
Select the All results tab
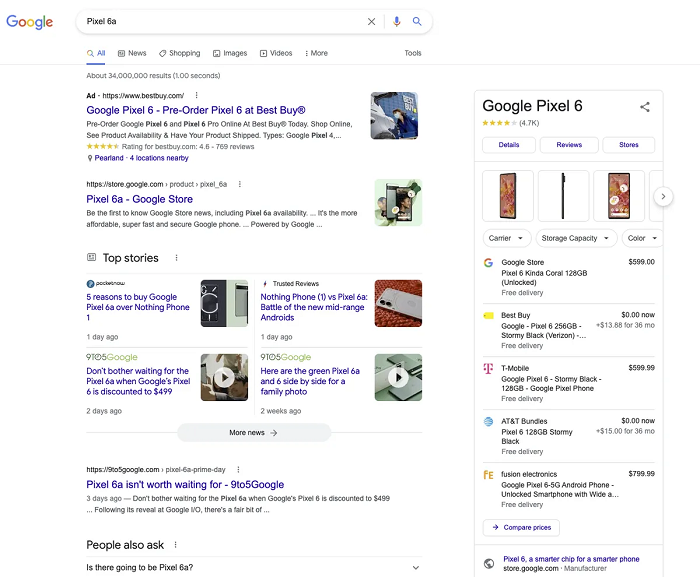click(96, 53)
